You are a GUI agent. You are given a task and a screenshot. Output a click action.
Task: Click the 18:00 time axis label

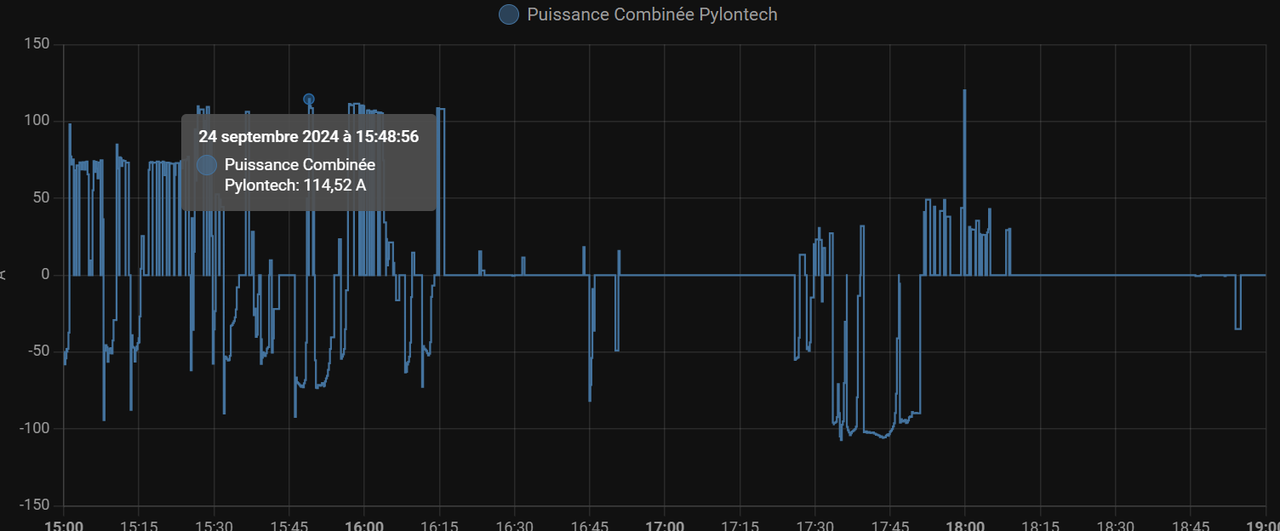pos(964,524)
